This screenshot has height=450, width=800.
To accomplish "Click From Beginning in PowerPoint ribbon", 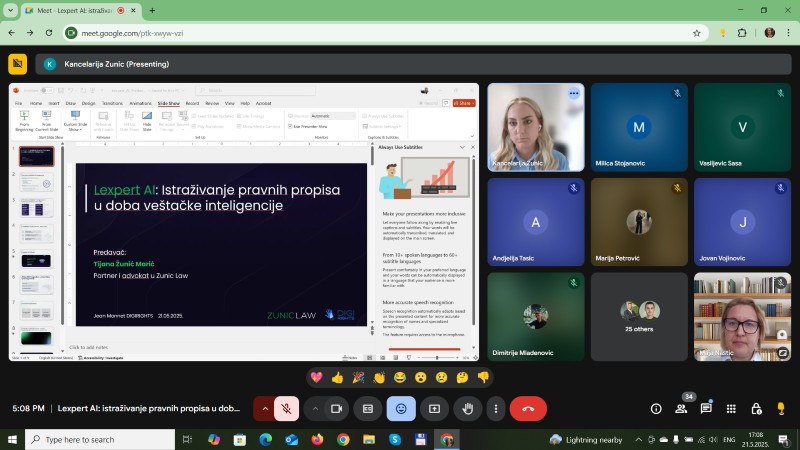I will (x=24, y=121).
